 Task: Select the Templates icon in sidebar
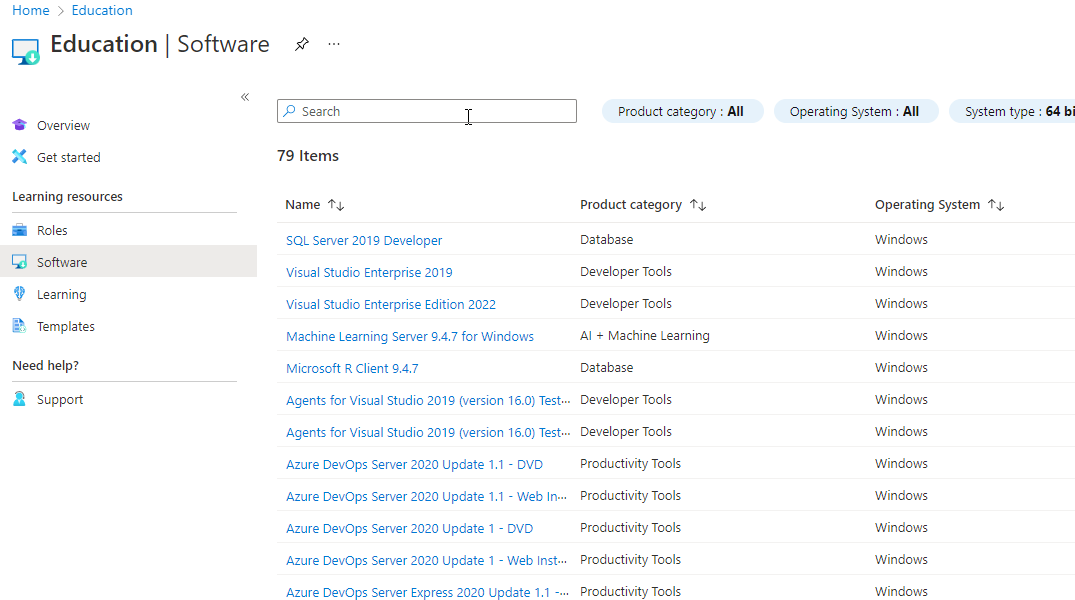click(18, 325)
